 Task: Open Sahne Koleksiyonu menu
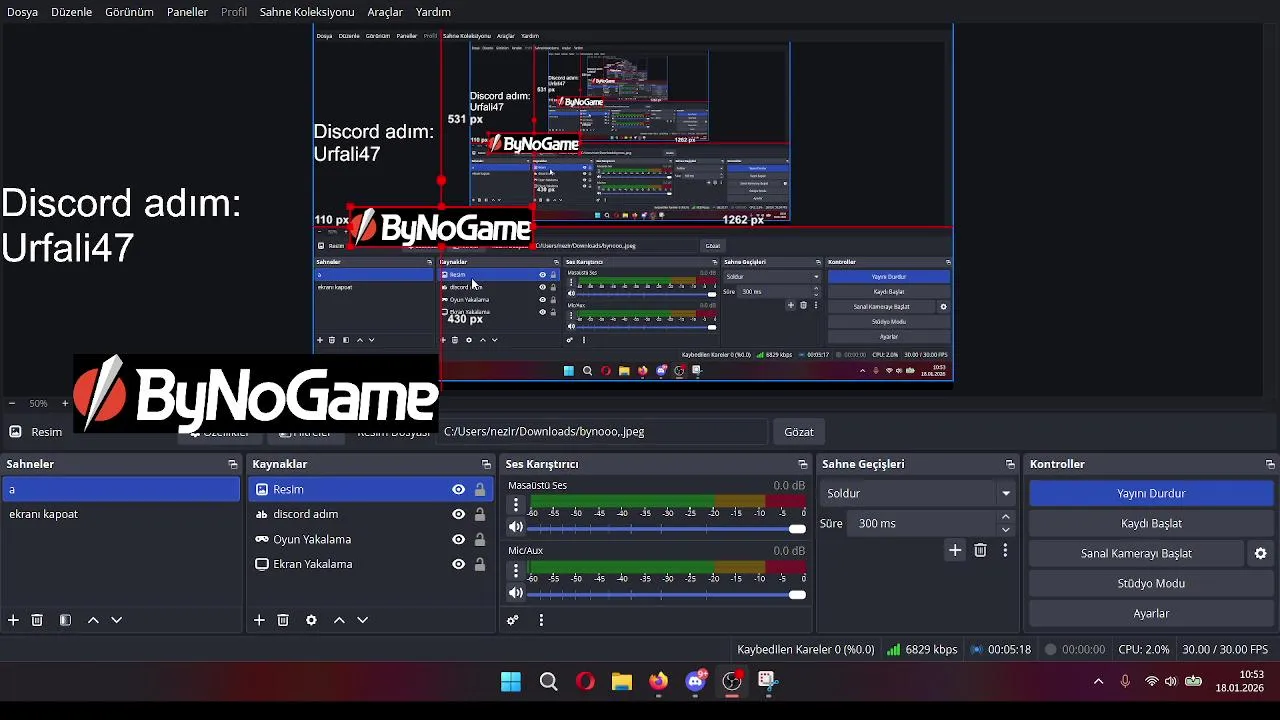[x=307, y=12]
